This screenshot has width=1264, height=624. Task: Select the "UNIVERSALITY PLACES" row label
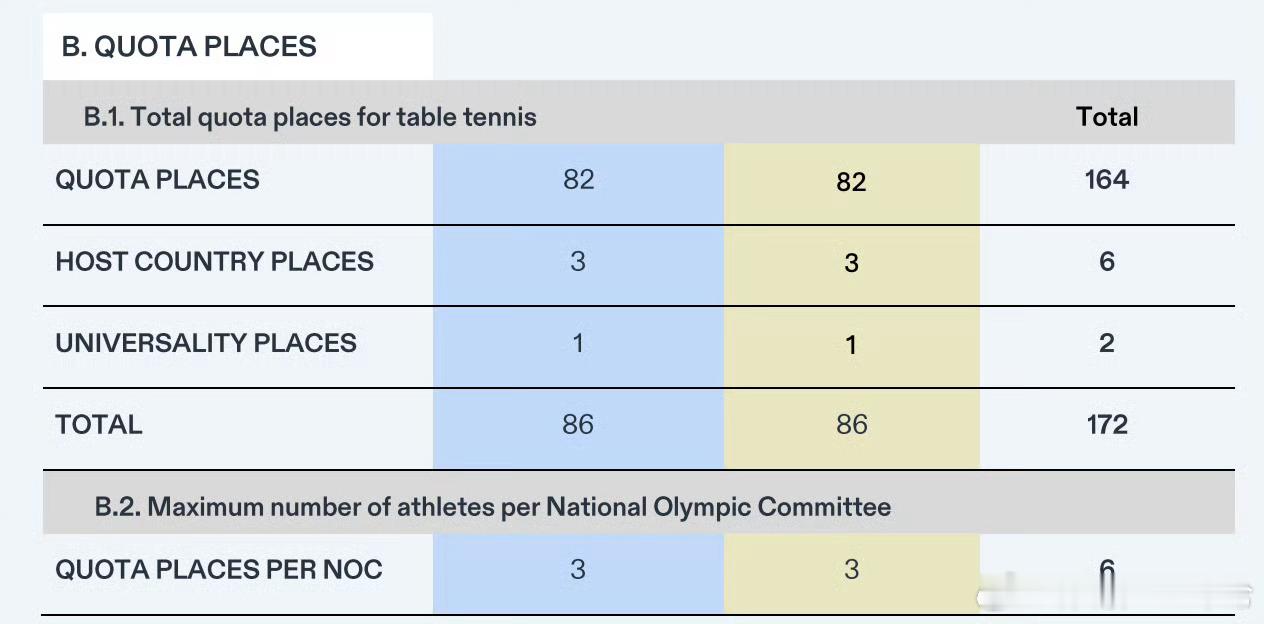click(206, 343)
